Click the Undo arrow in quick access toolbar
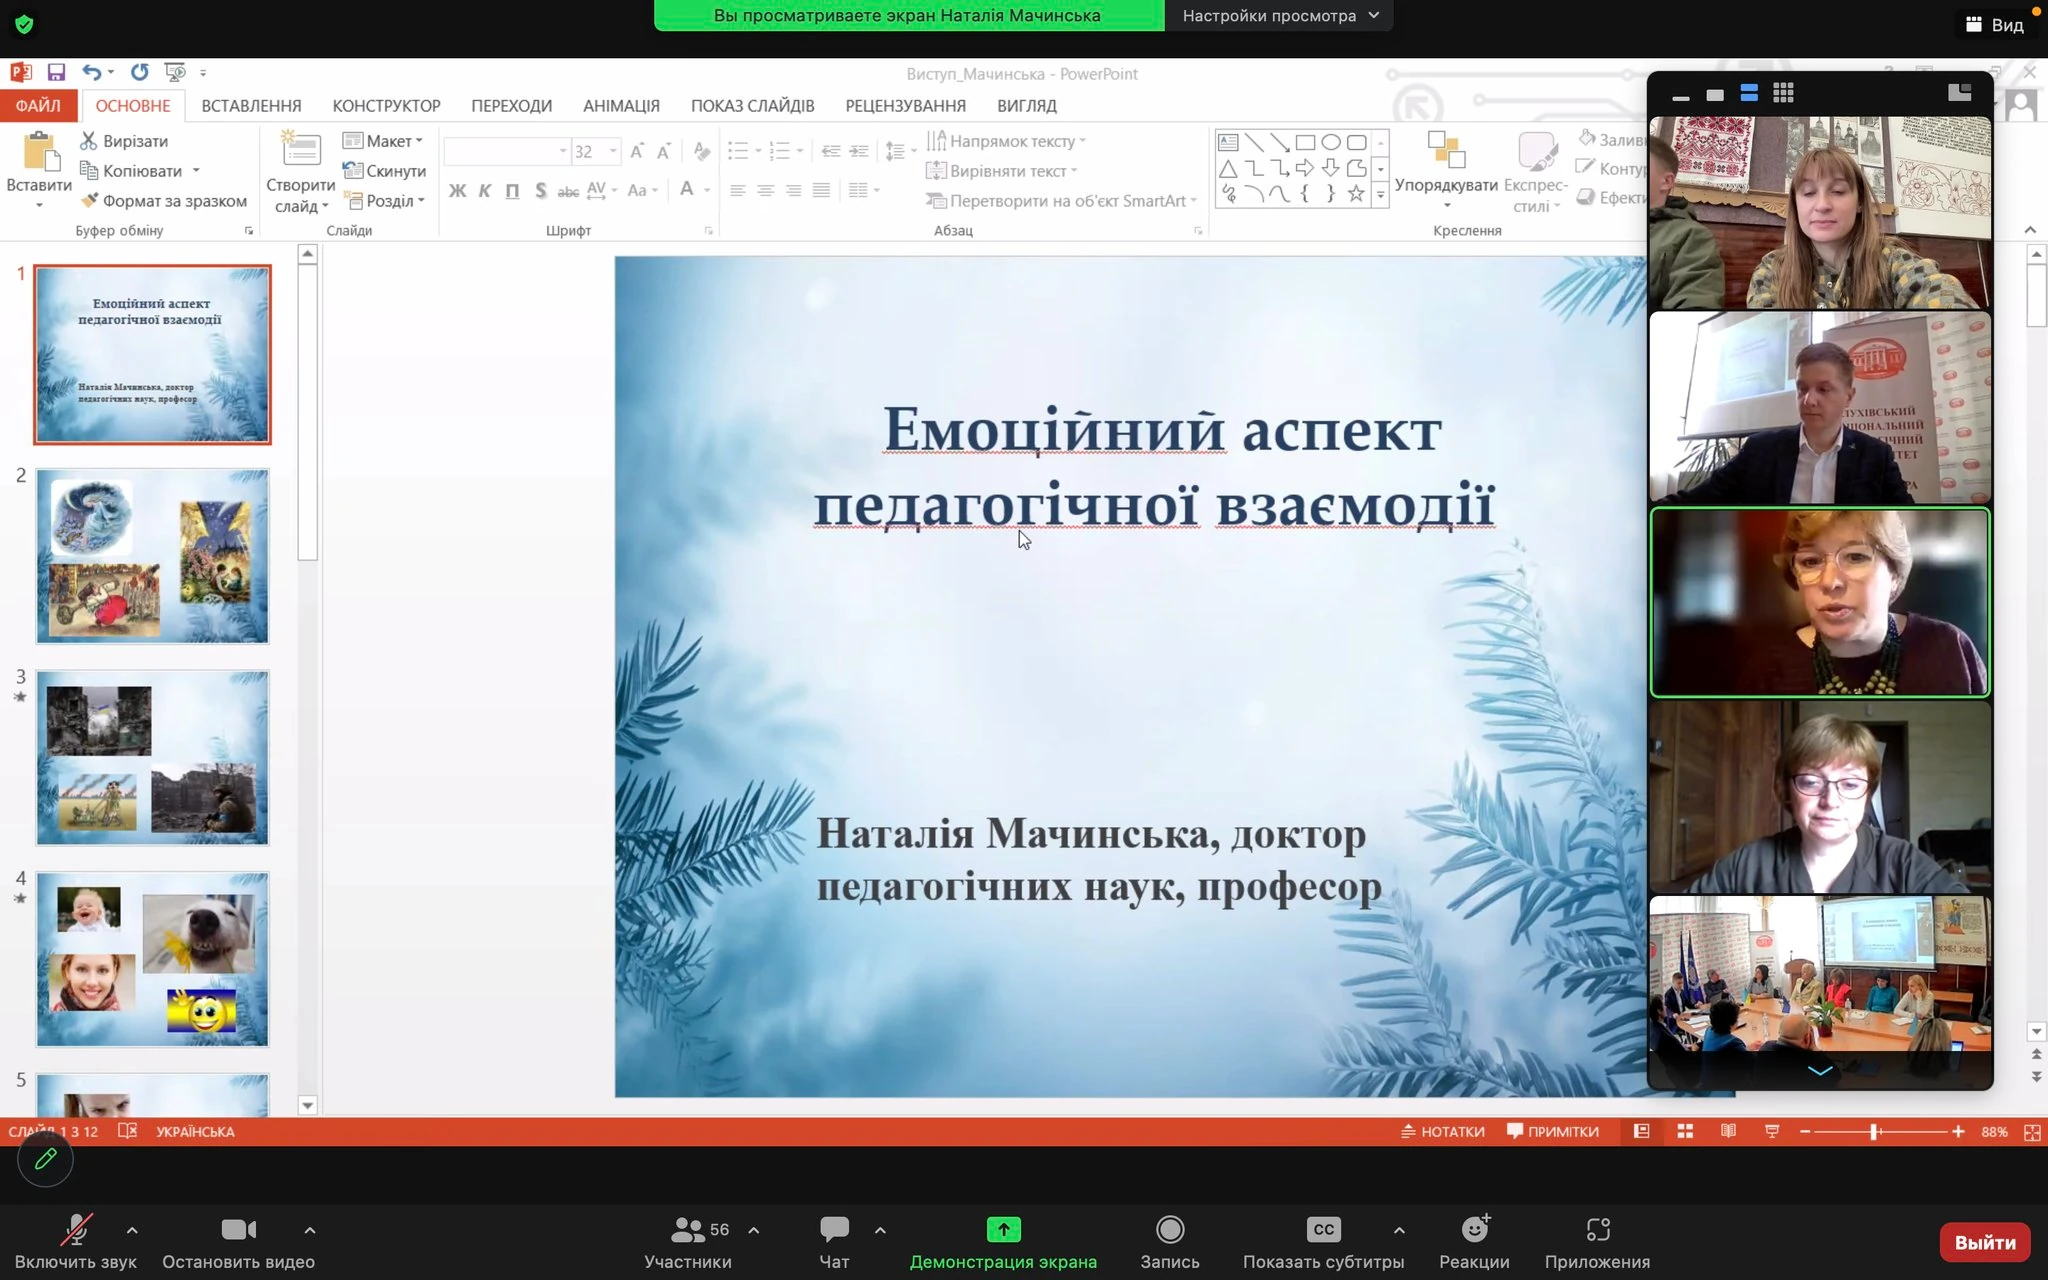 tap(91, 72)
